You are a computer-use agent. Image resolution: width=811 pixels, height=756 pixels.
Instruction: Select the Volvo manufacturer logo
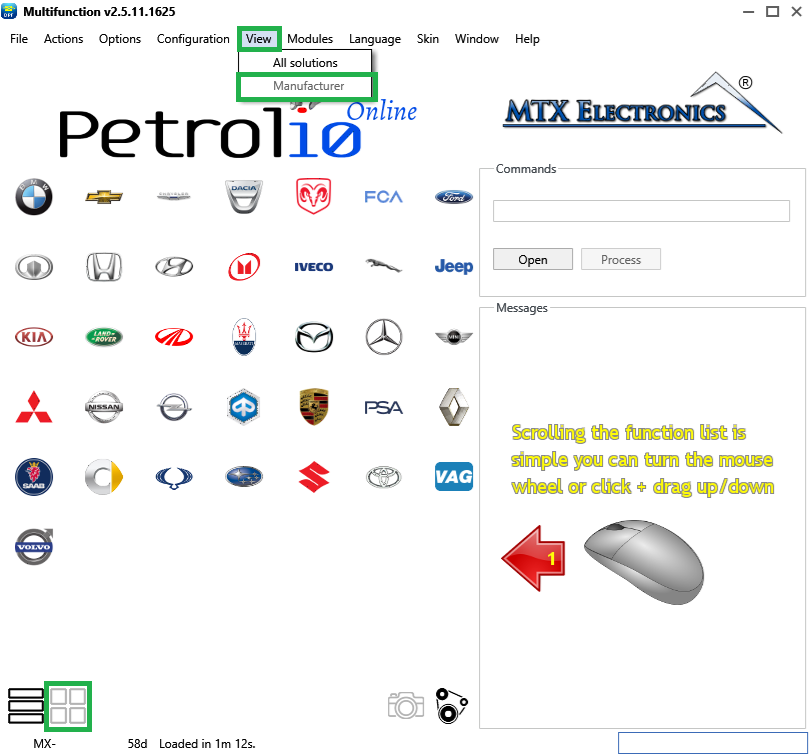click(x=33, y=547)
